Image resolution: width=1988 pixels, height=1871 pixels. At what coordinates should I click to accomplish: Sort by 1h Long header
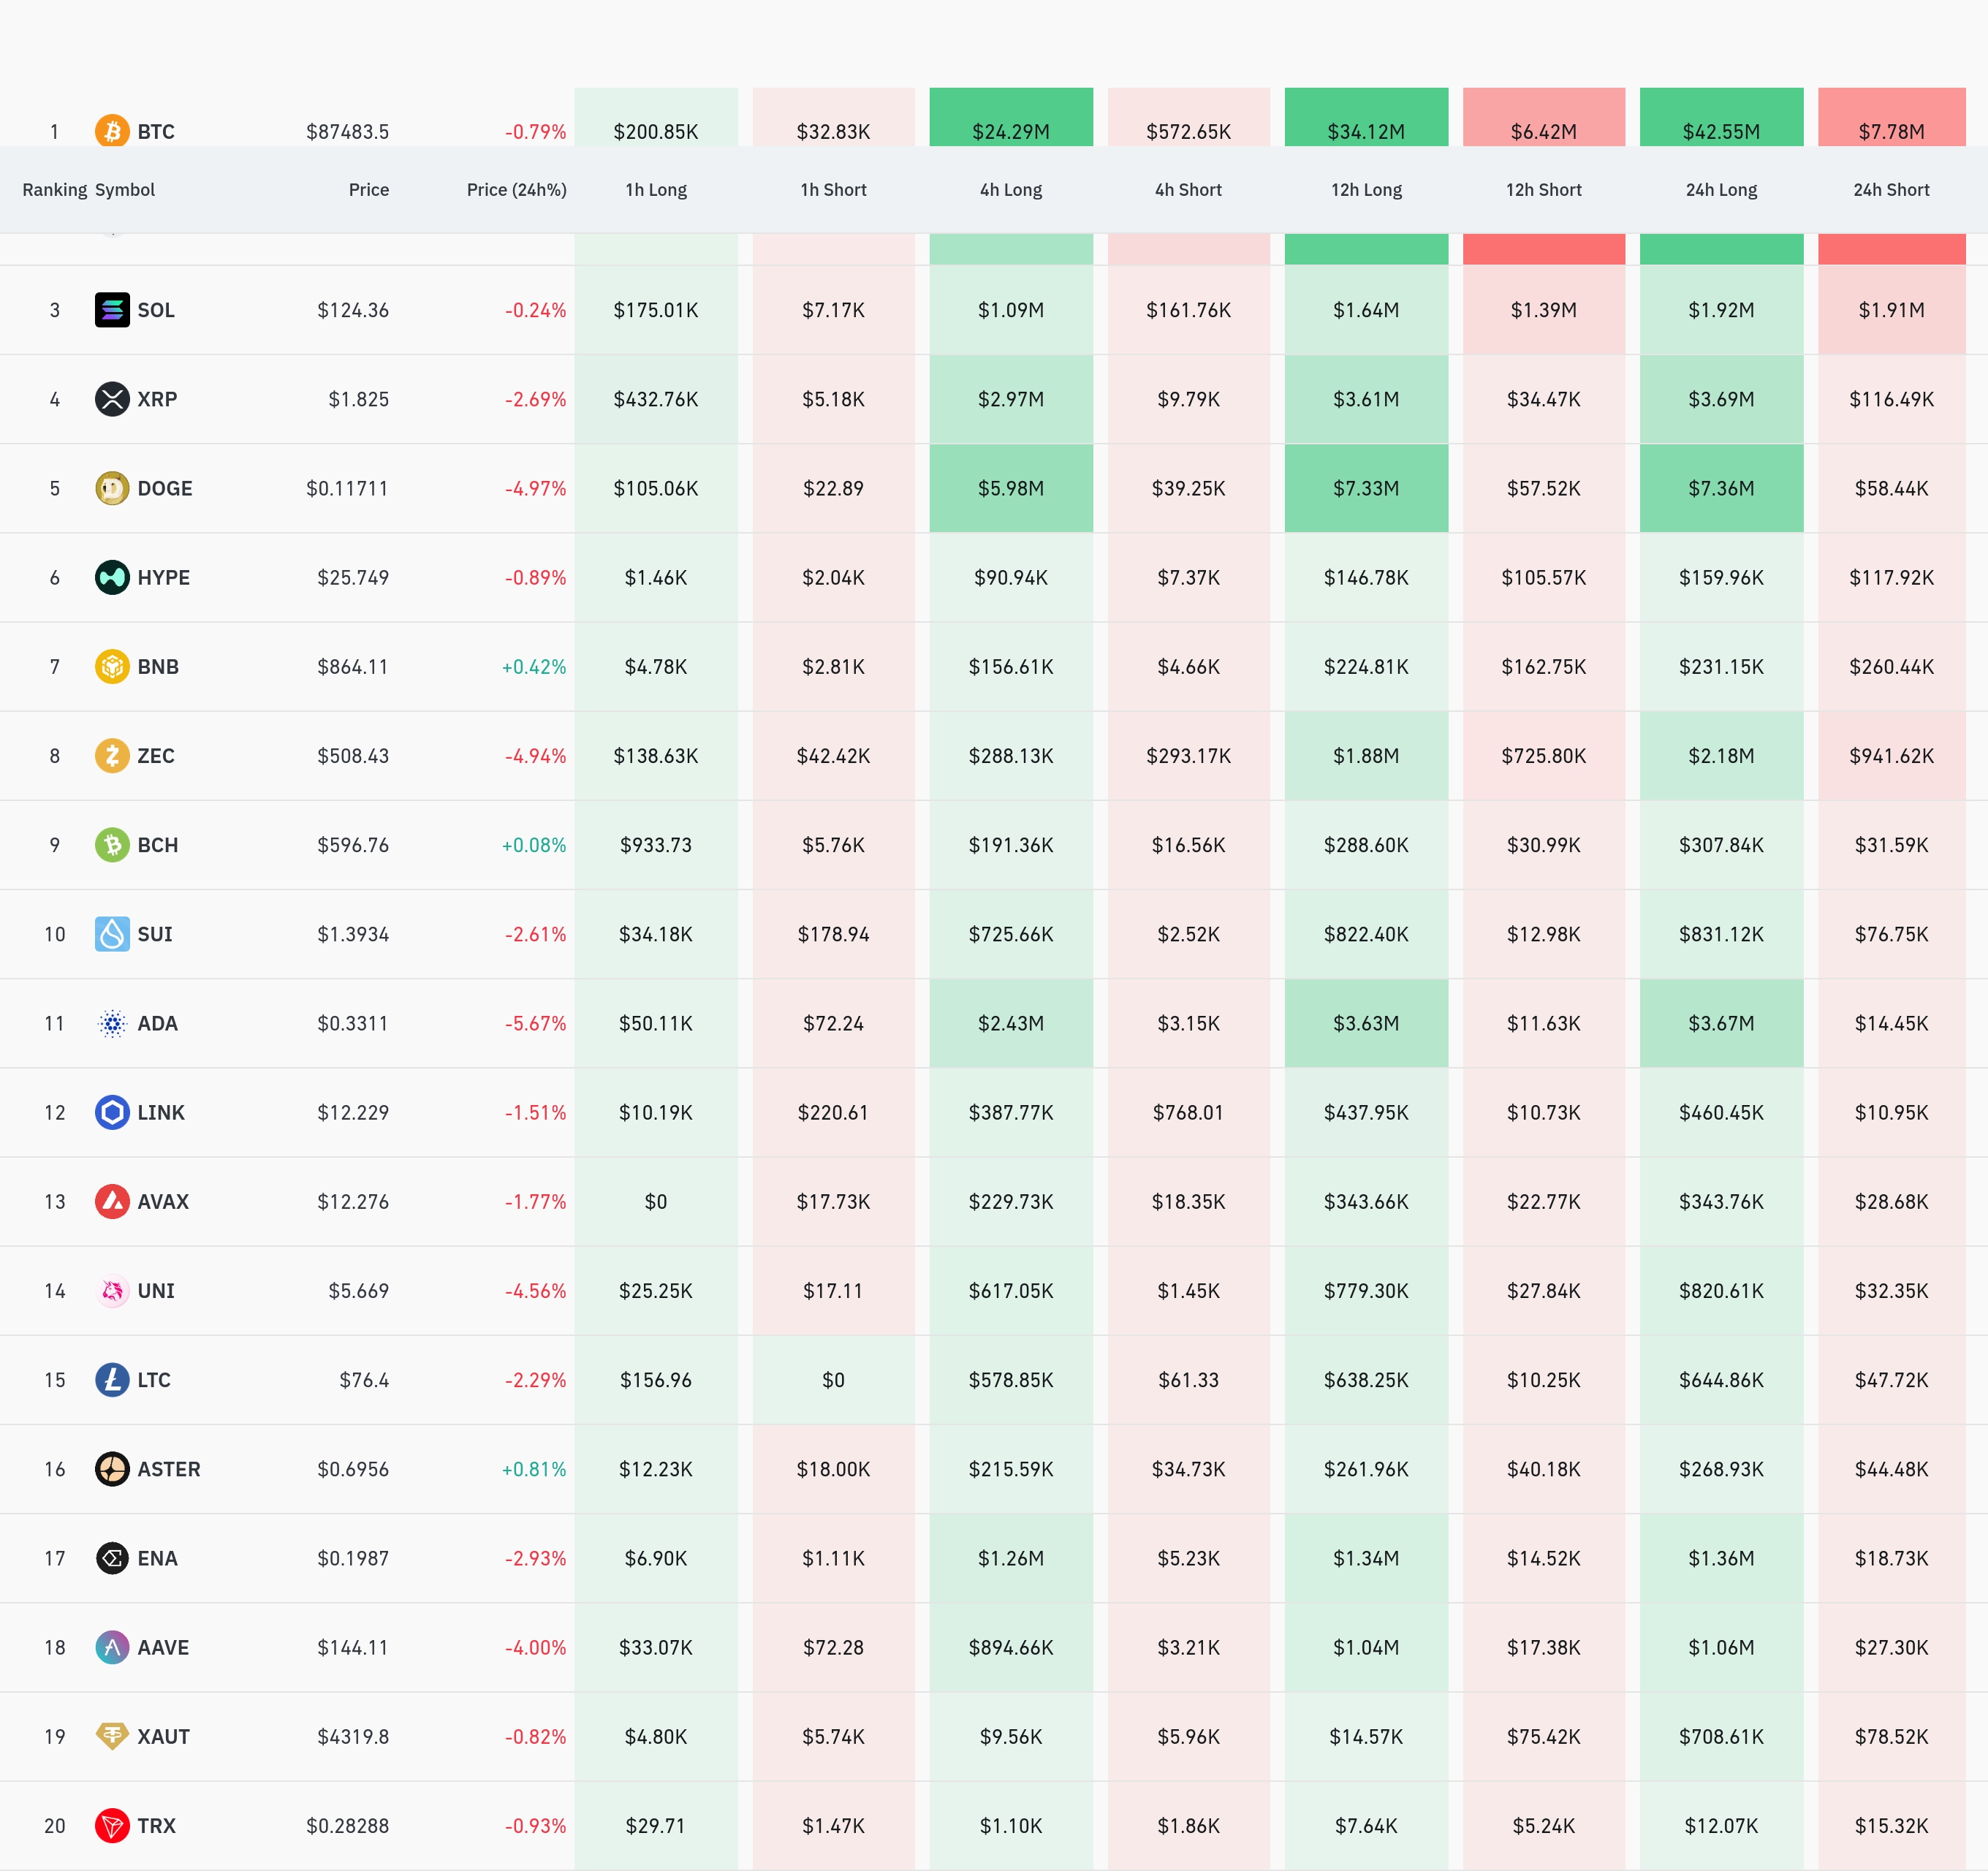click(656, 190)
